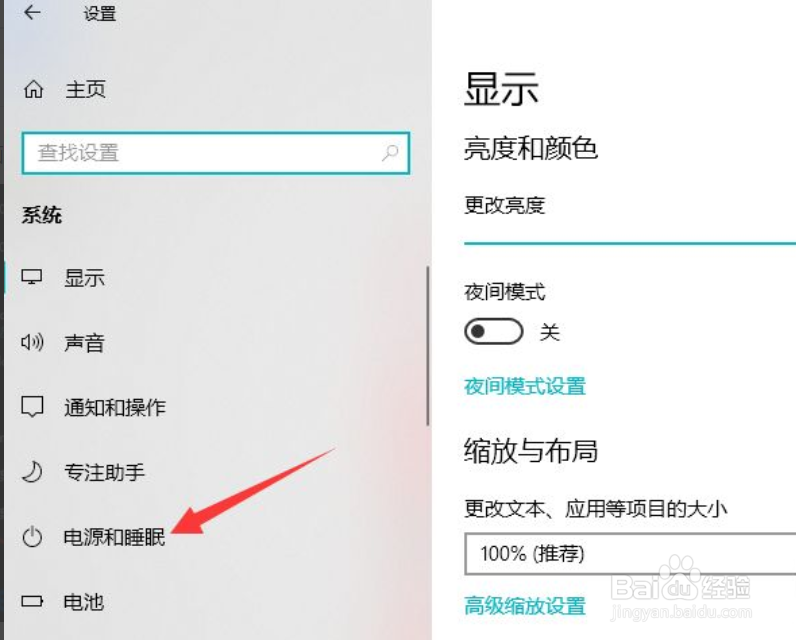Image resolution: width=796 pixels, height=640 pixels.
Task: Select 专注助手 in sidebar
Action: pyautogui.click(x=104, y=472)
